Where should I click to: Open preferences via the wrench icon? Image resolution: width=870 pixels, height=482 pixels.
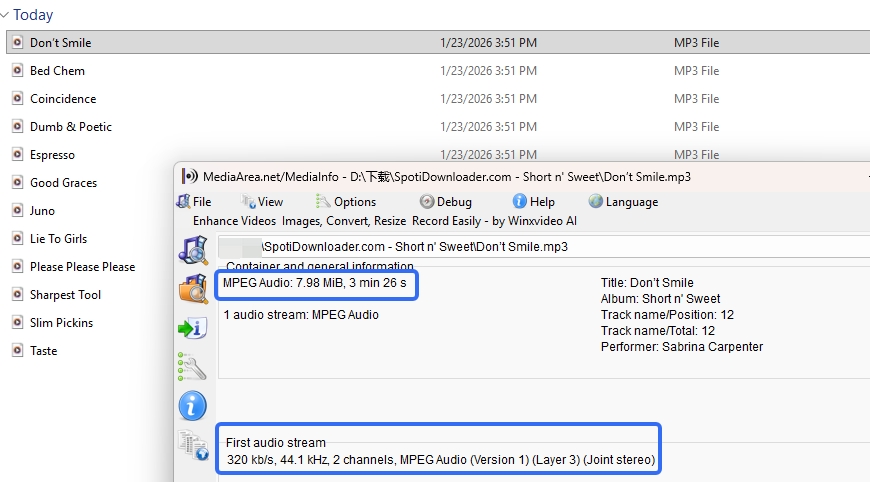tap(192, 367)
